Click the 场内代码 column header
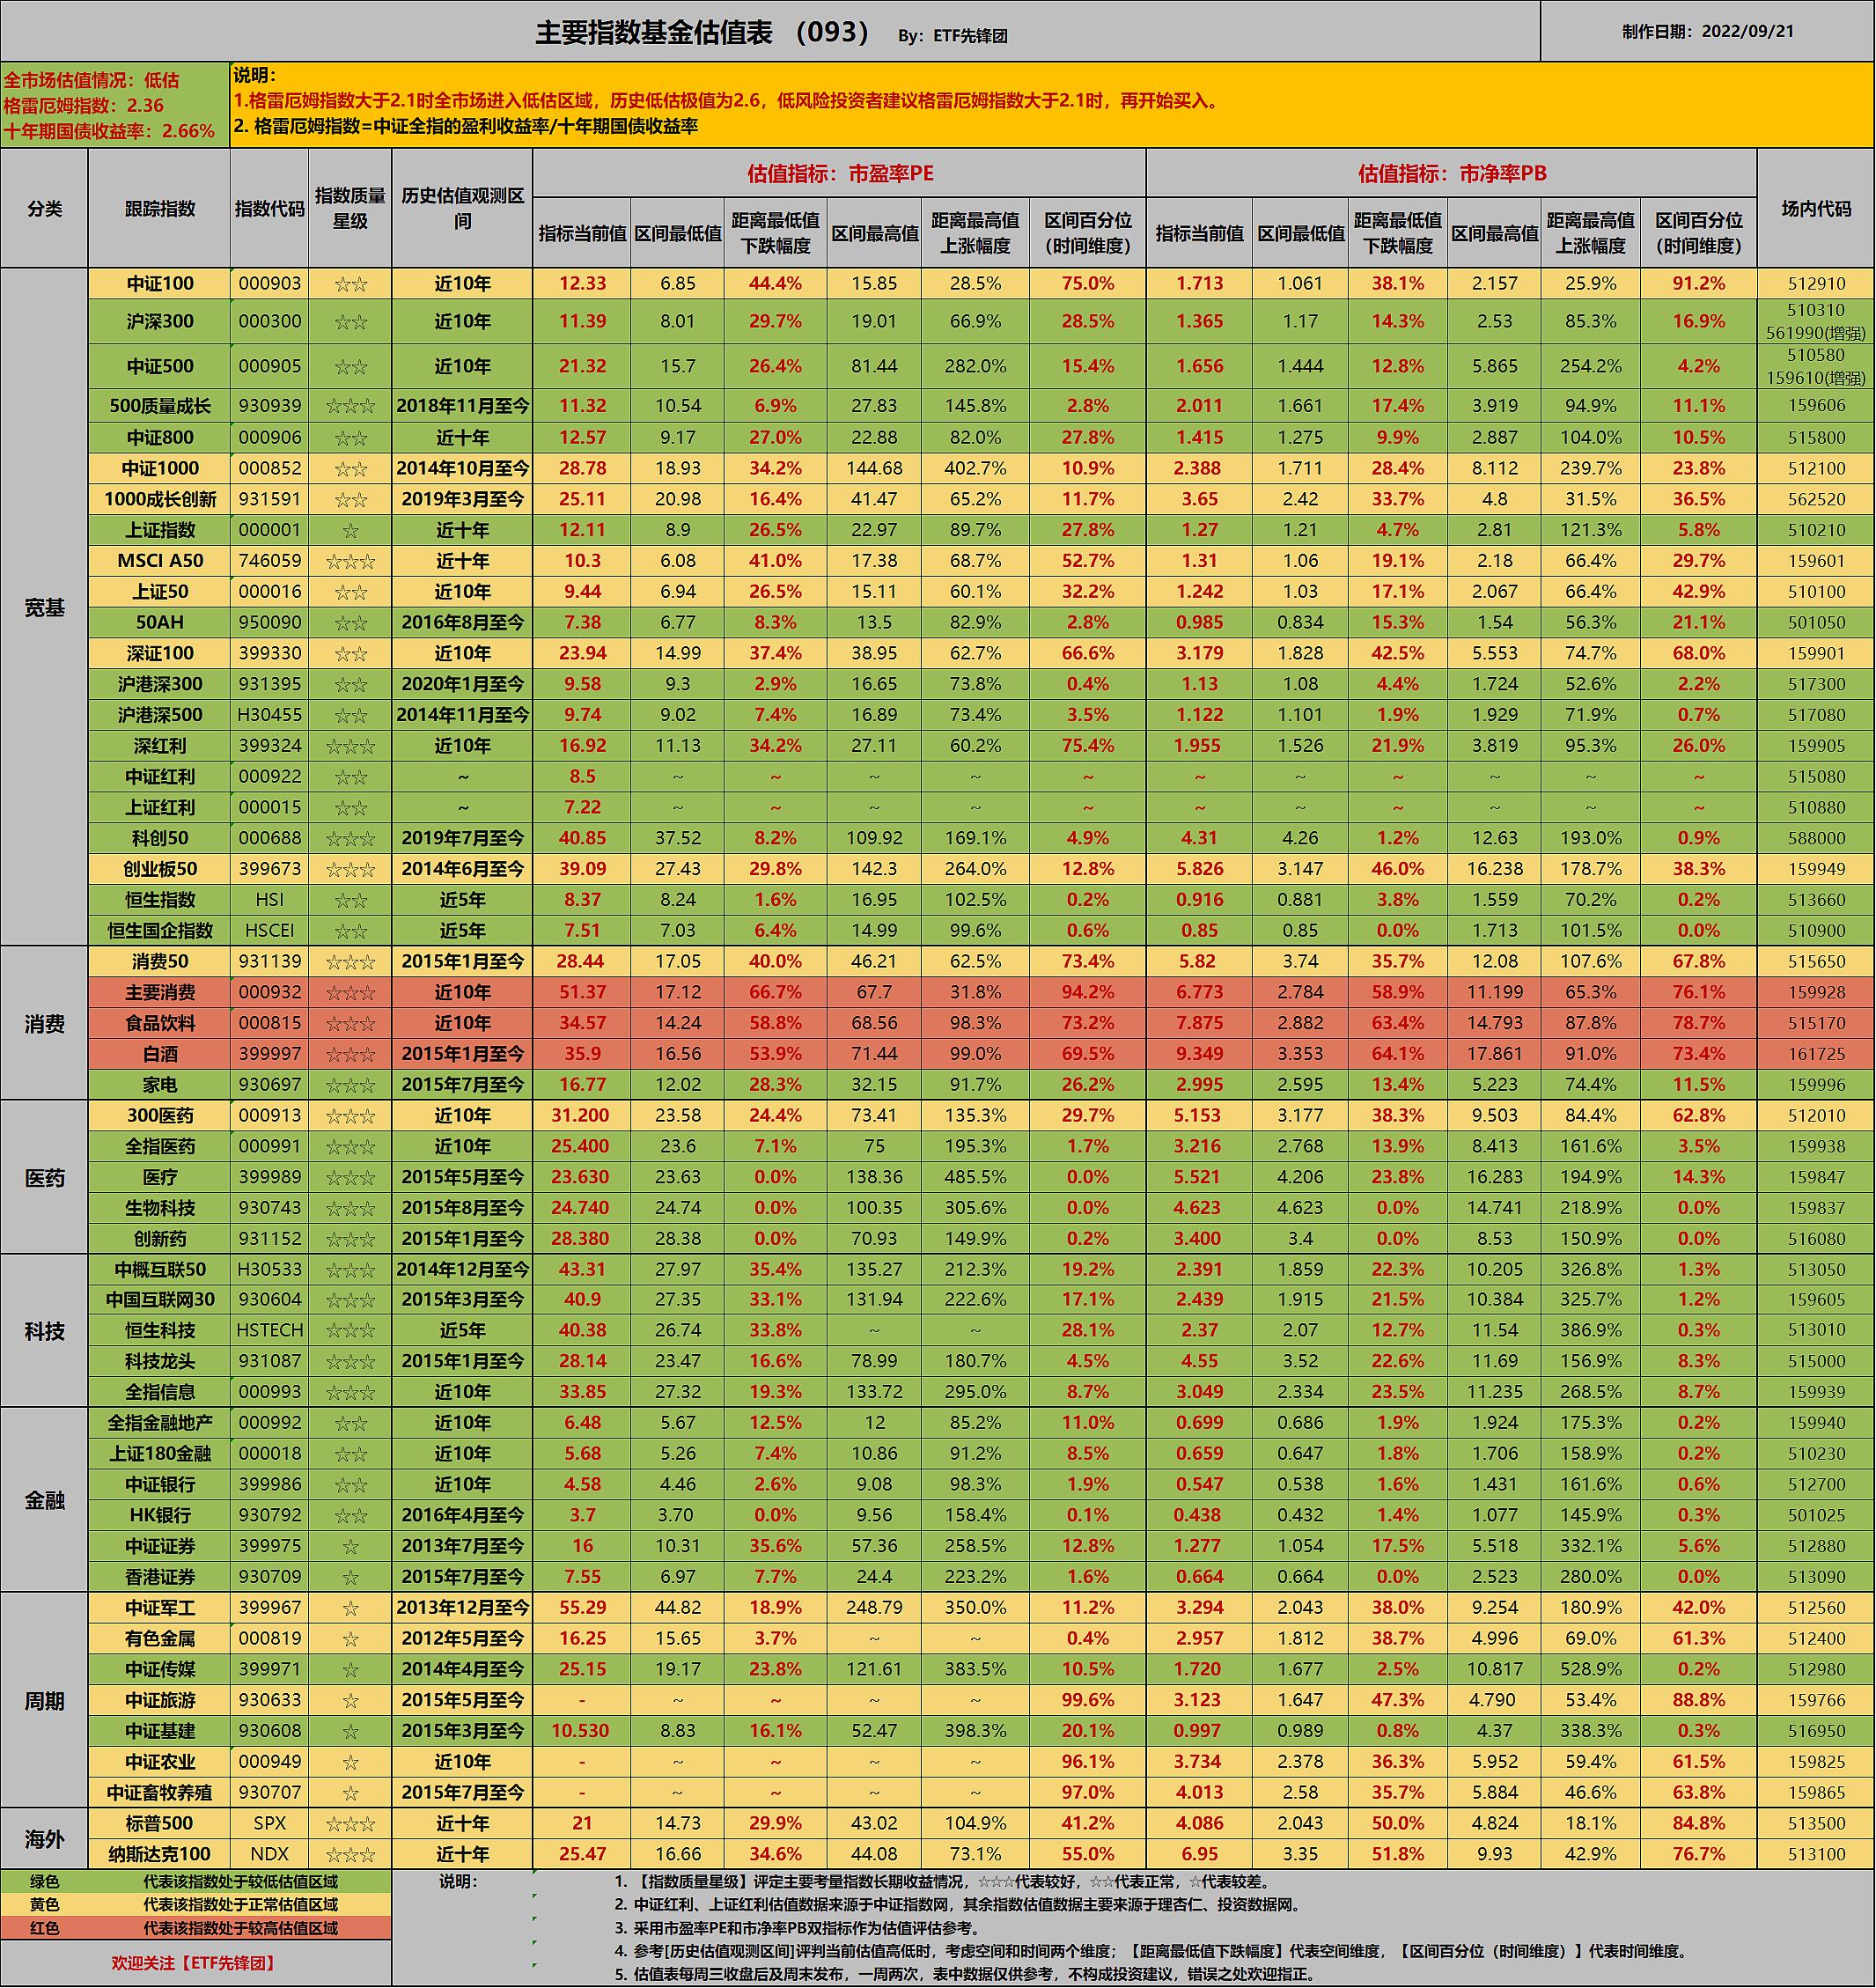 pyautogui.click(x=1815, y=208)
